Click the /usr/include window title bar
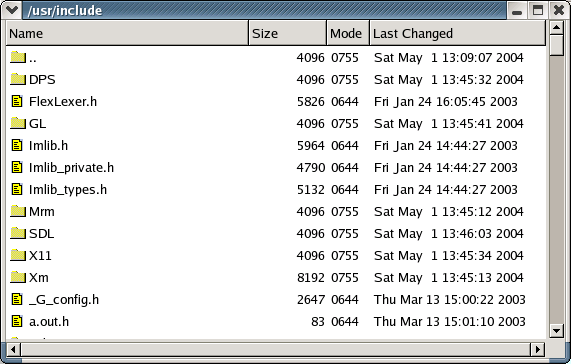The width and height of the screenshot is (571, 364). coord(264,10)
